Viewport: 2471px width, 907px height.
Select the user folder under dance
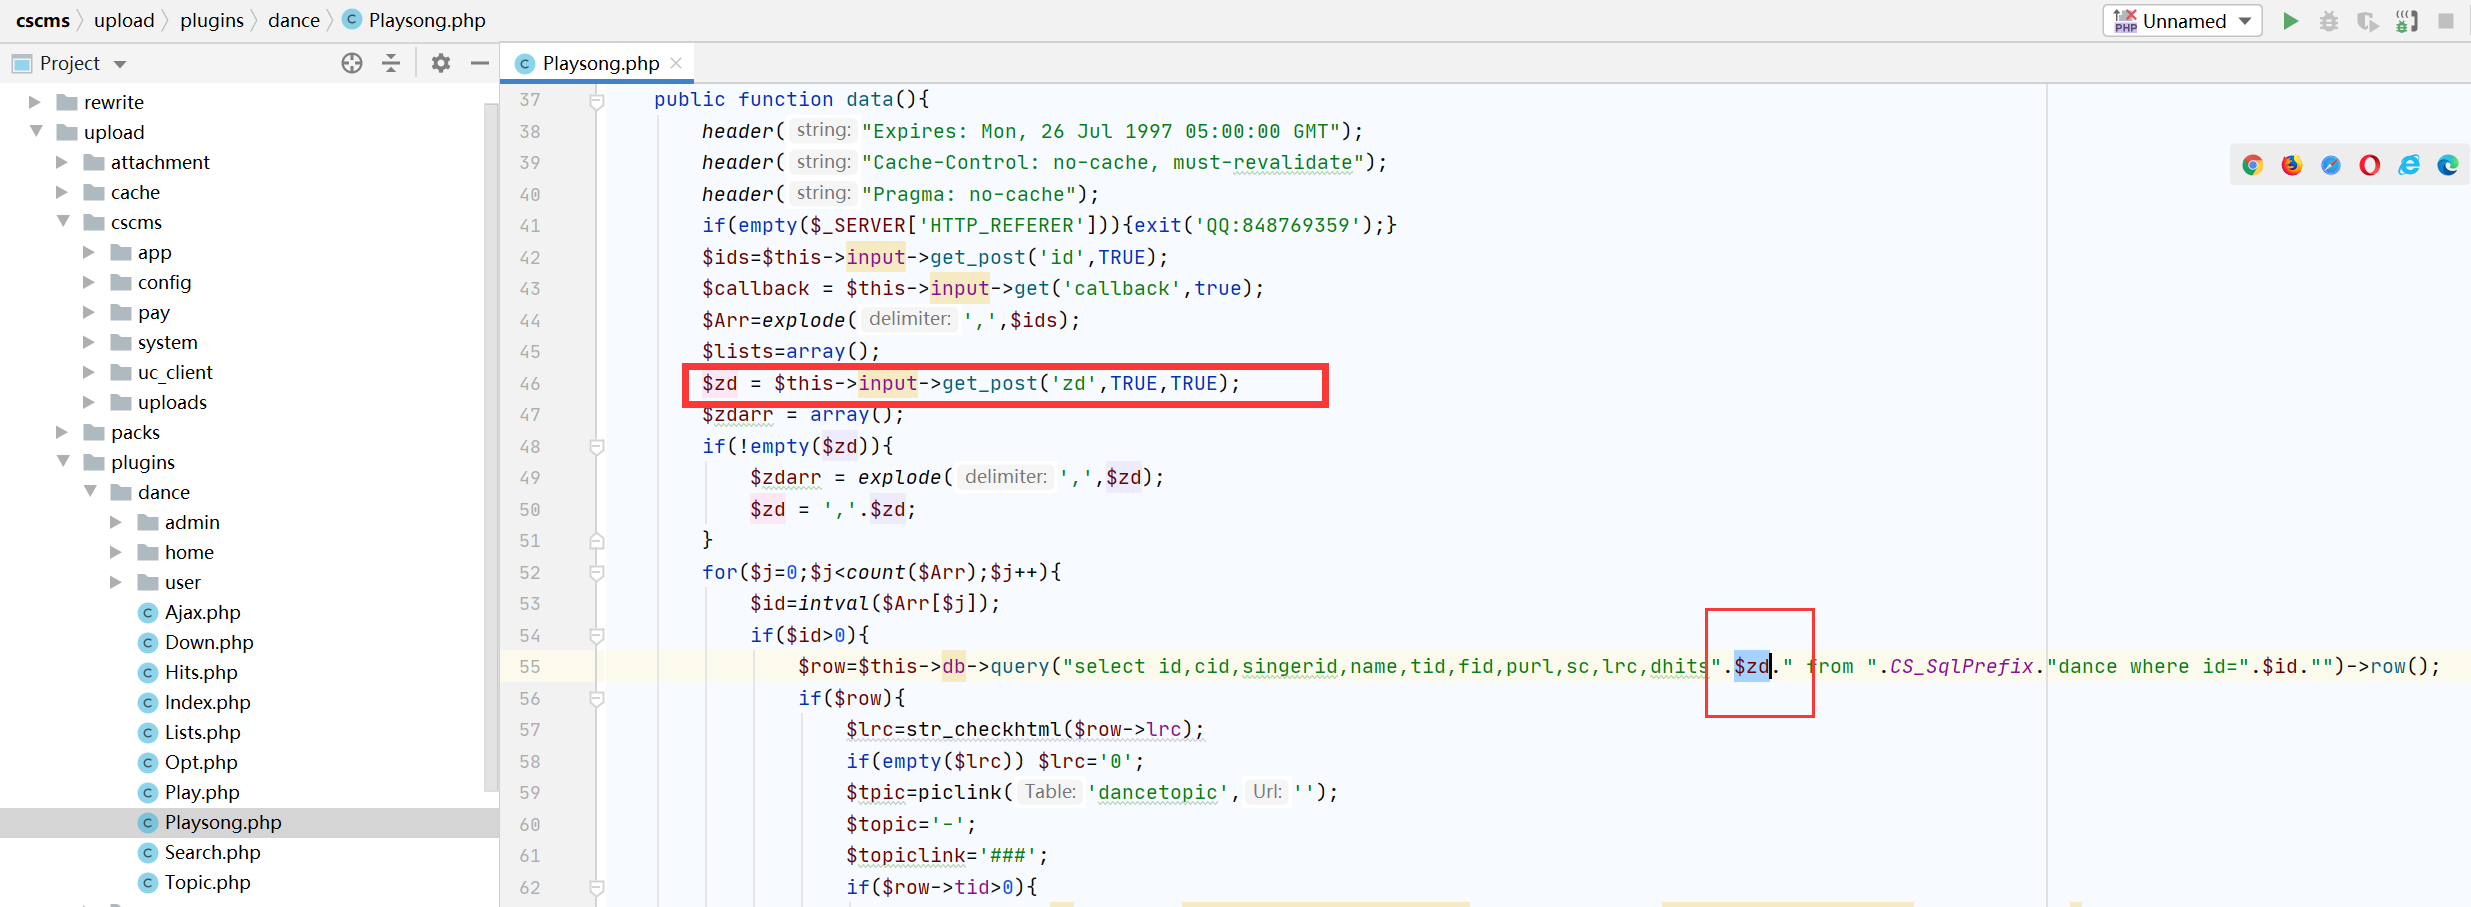182,582
